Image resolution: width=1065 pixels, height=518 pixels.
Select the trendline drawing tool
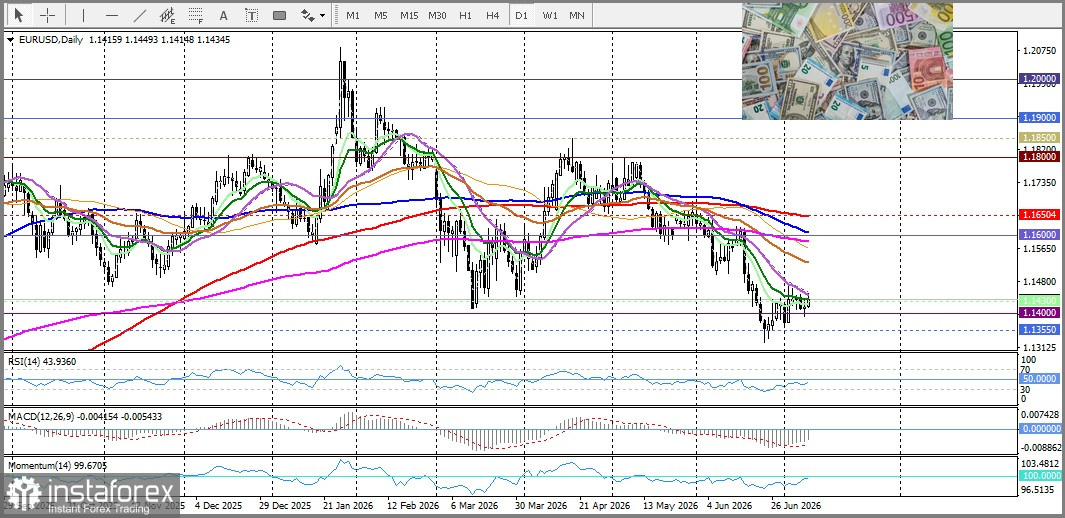(x=140, y=15)
